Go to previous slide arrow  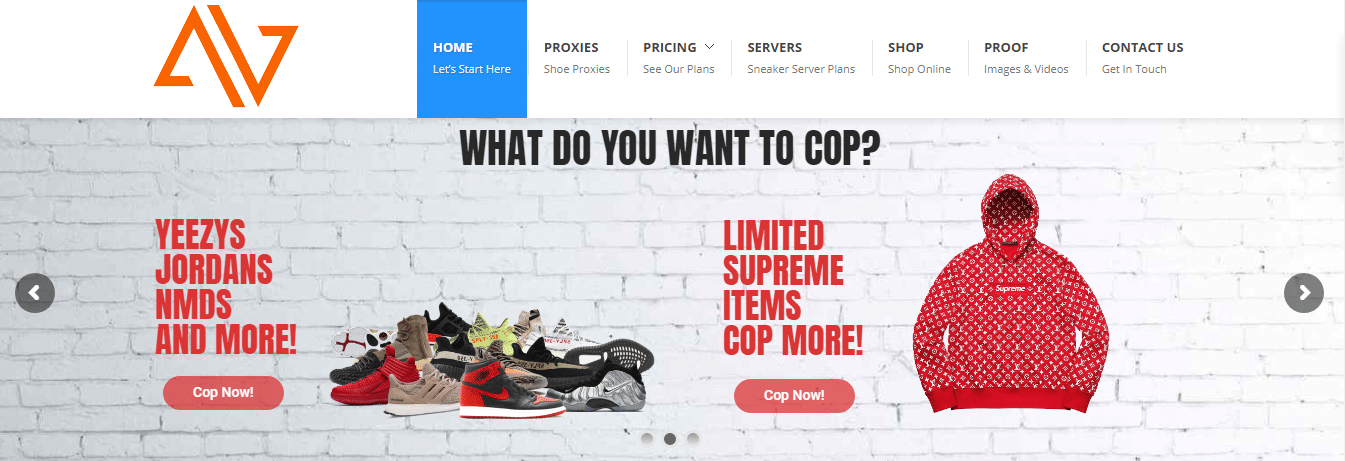35,293
